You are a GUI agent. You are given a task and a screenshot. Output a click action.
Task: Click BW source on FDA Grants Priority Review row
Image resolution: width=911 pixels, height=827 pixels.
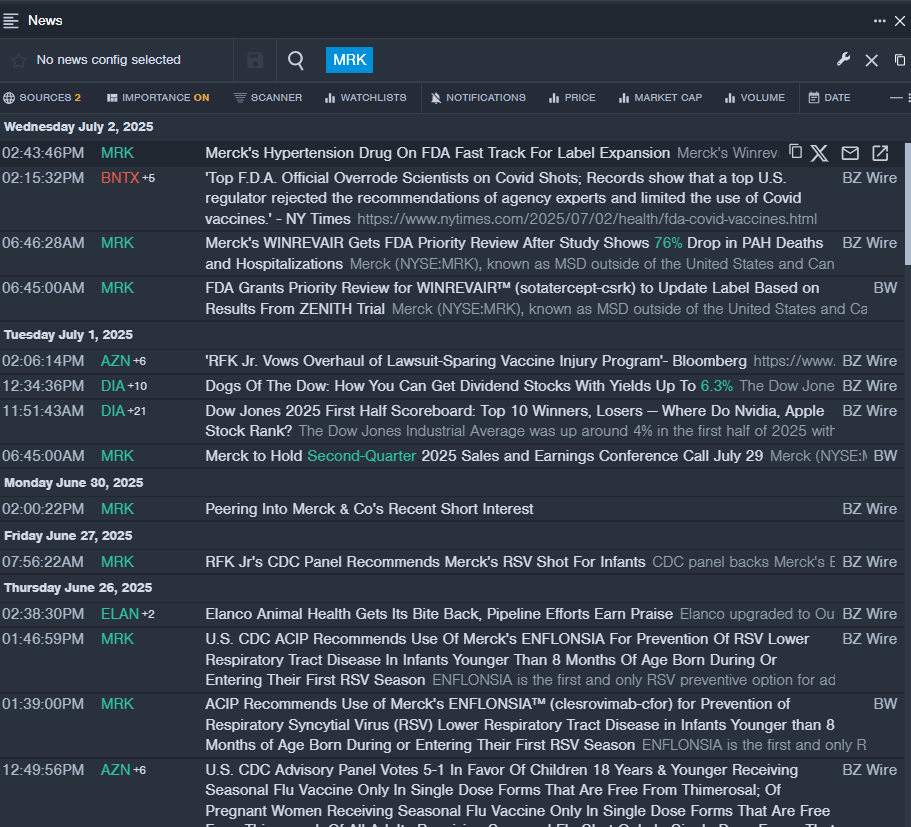click(x=885, y=288)
